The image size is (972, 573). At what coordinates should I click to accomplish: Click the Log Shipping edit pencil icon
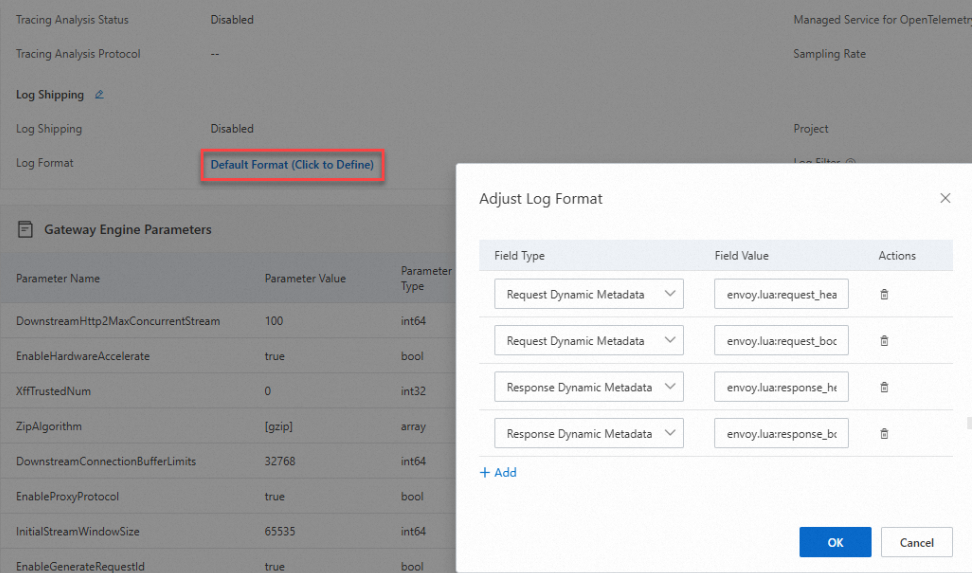[x=99, y=95]
